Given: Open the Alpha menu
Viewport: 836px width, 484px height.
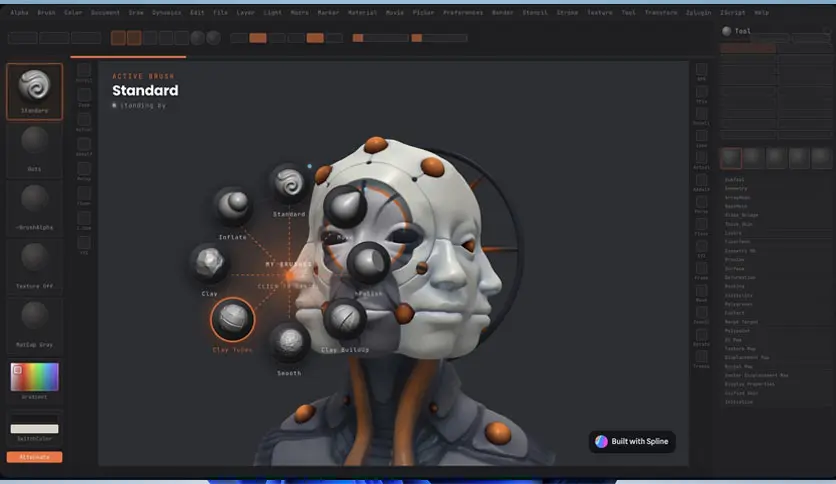Looking at the screenshot, I should pos(20,12).
